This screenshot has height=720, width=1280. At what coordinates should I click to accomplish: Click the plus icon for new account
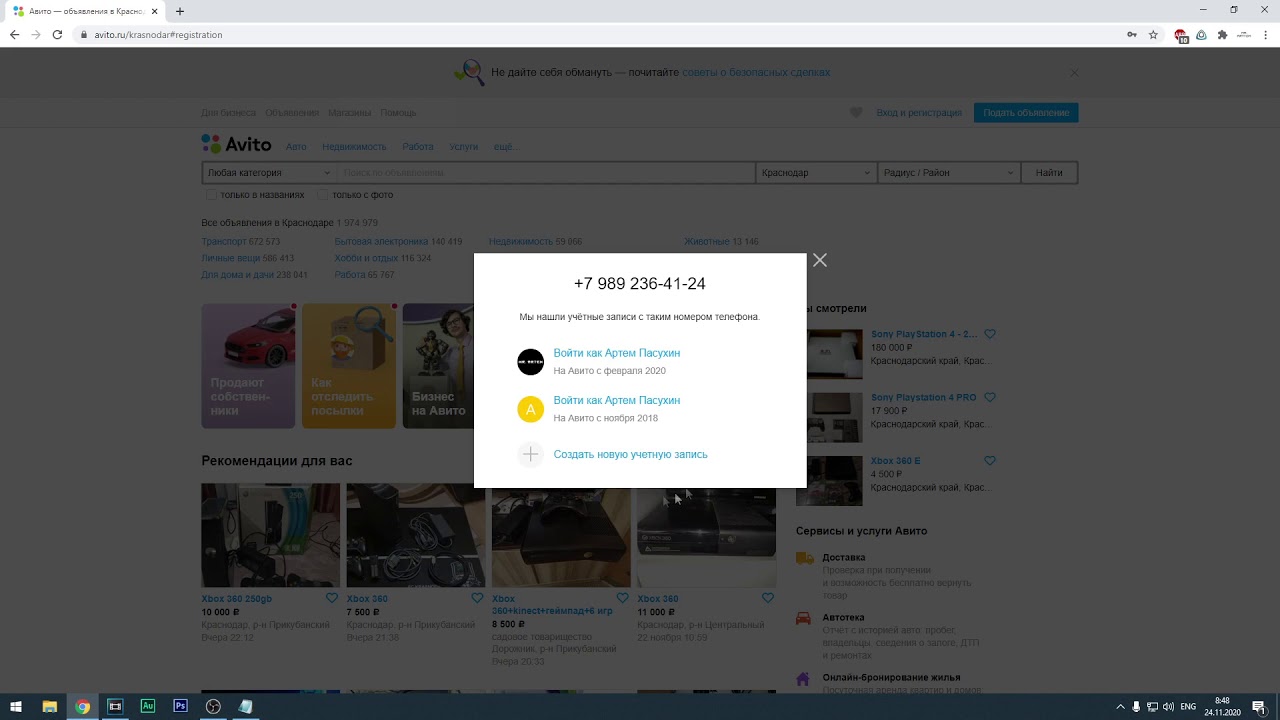click(x=530, y=455)
